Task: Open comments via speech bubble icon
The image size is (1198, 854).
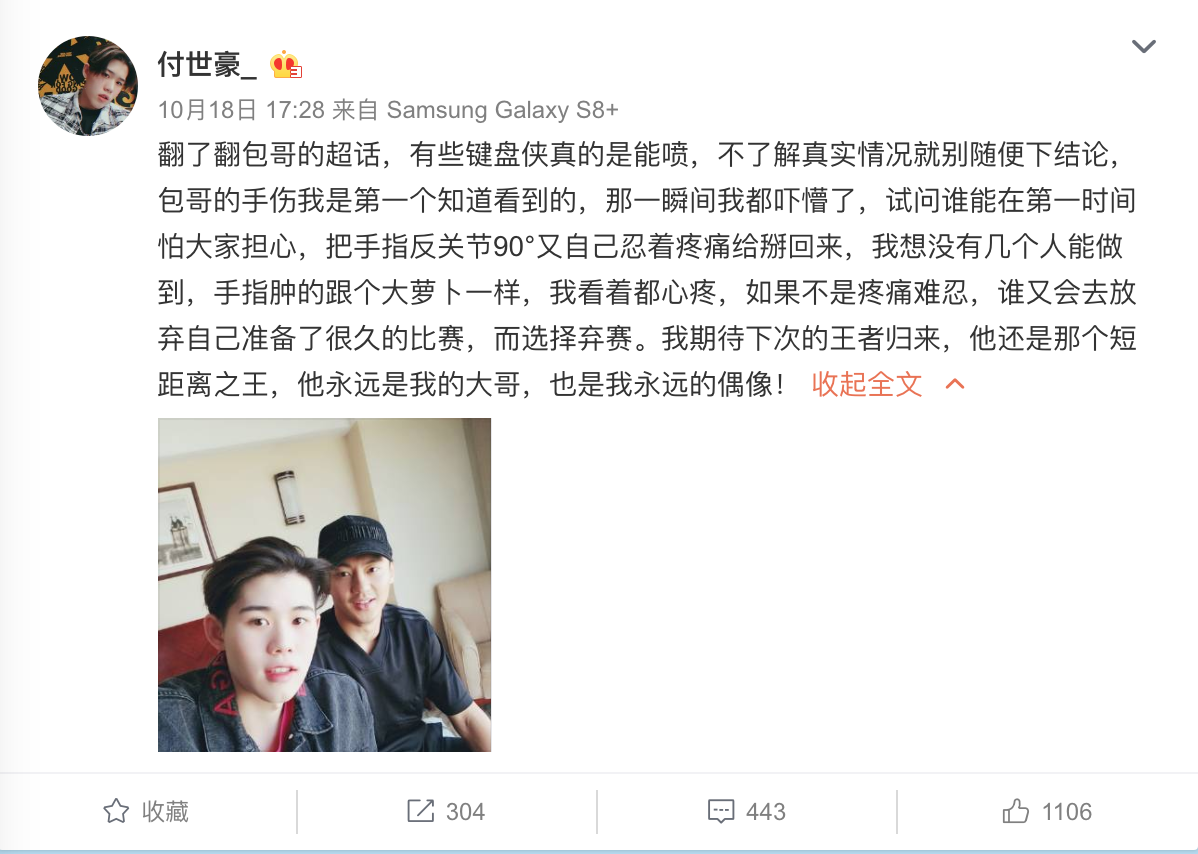Action: point(721,811)
